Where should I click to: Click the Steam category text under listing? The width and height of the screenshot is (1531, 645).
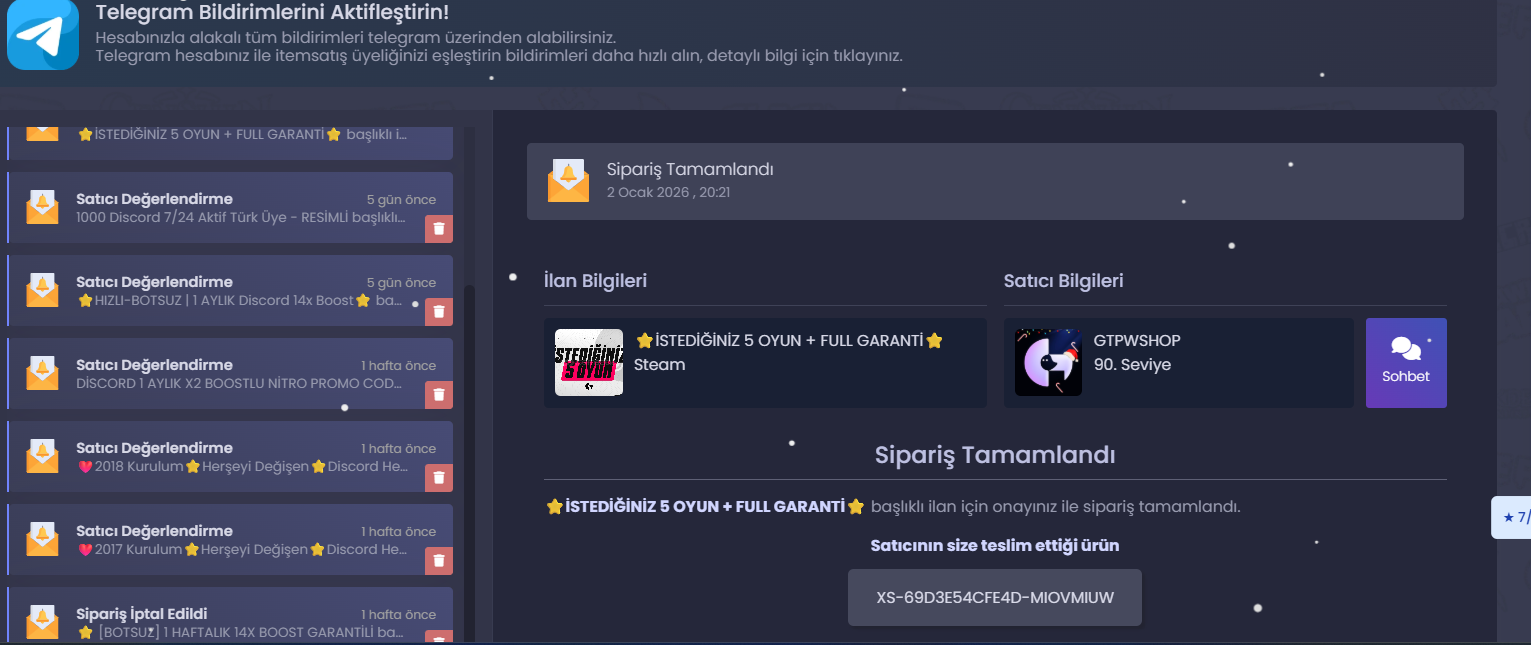660,365
